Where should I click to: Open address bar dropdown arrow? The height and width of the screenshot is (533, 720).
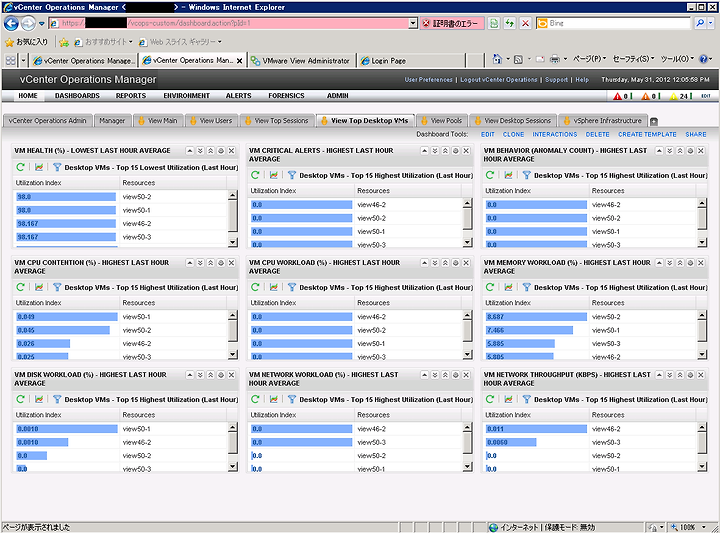(x=413, y=23)
